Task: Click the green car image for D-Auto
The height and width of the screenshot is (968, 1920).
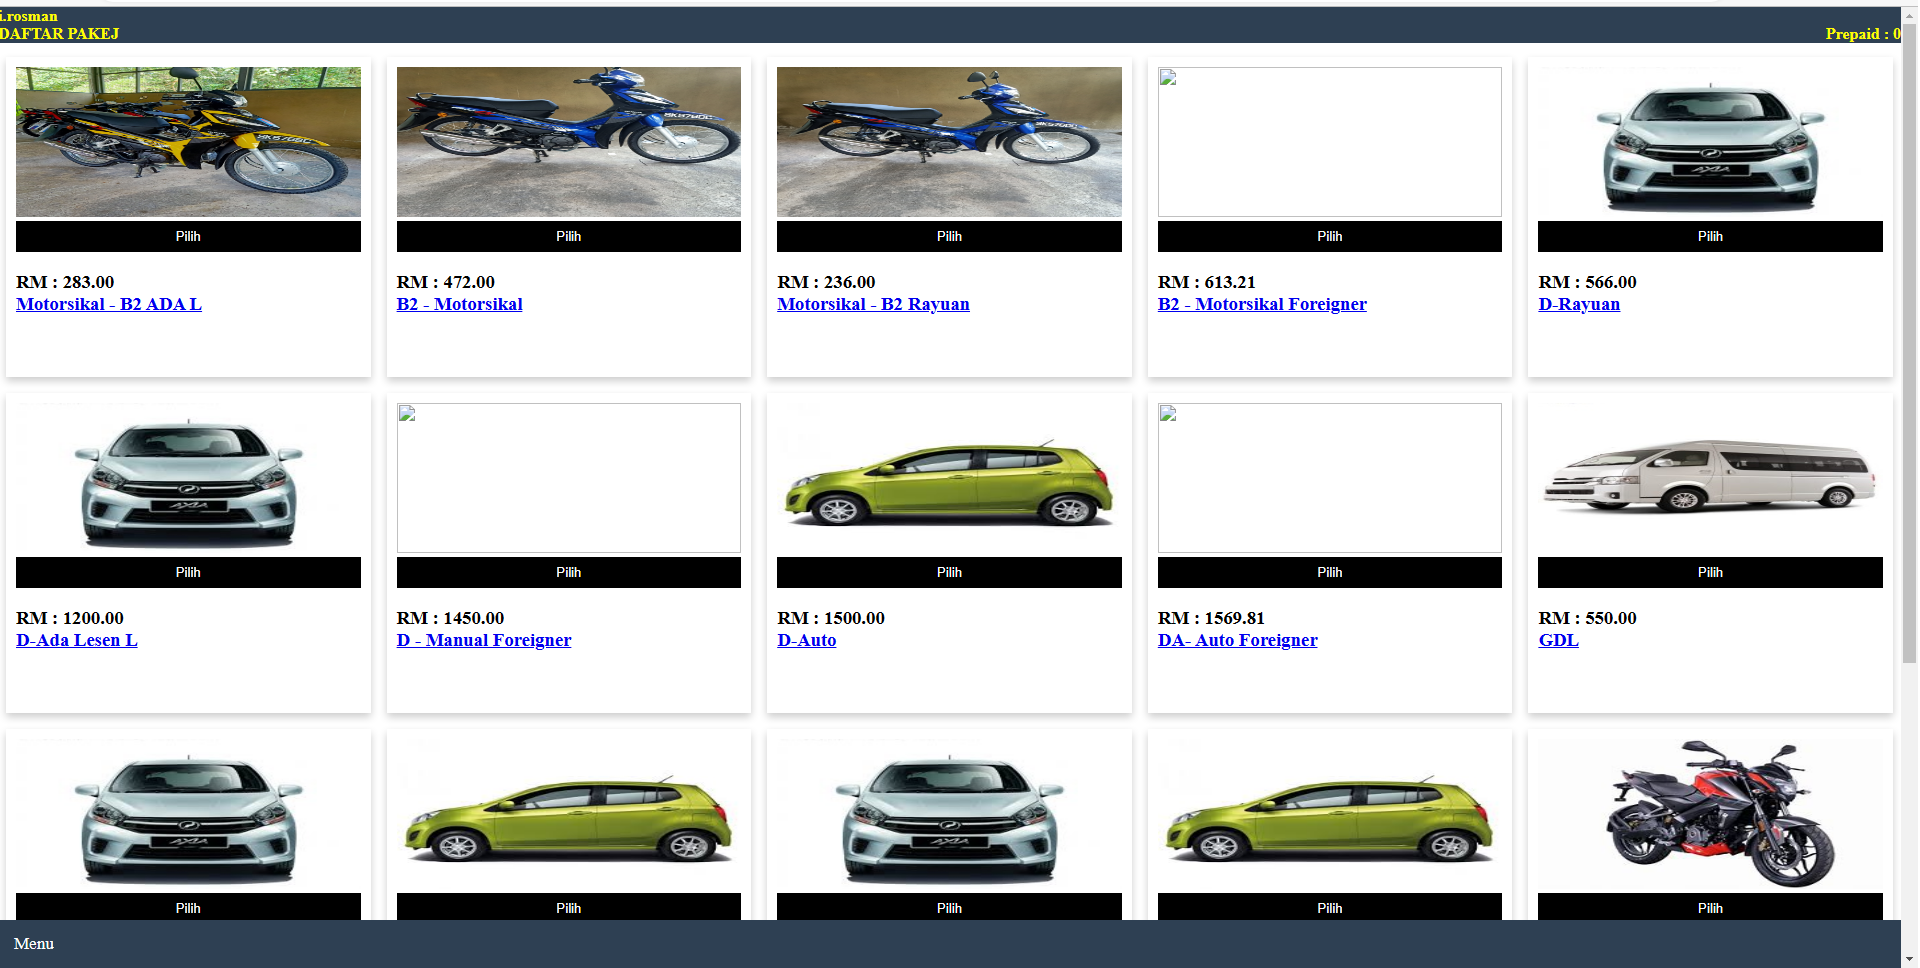Action: coord(949,478)
